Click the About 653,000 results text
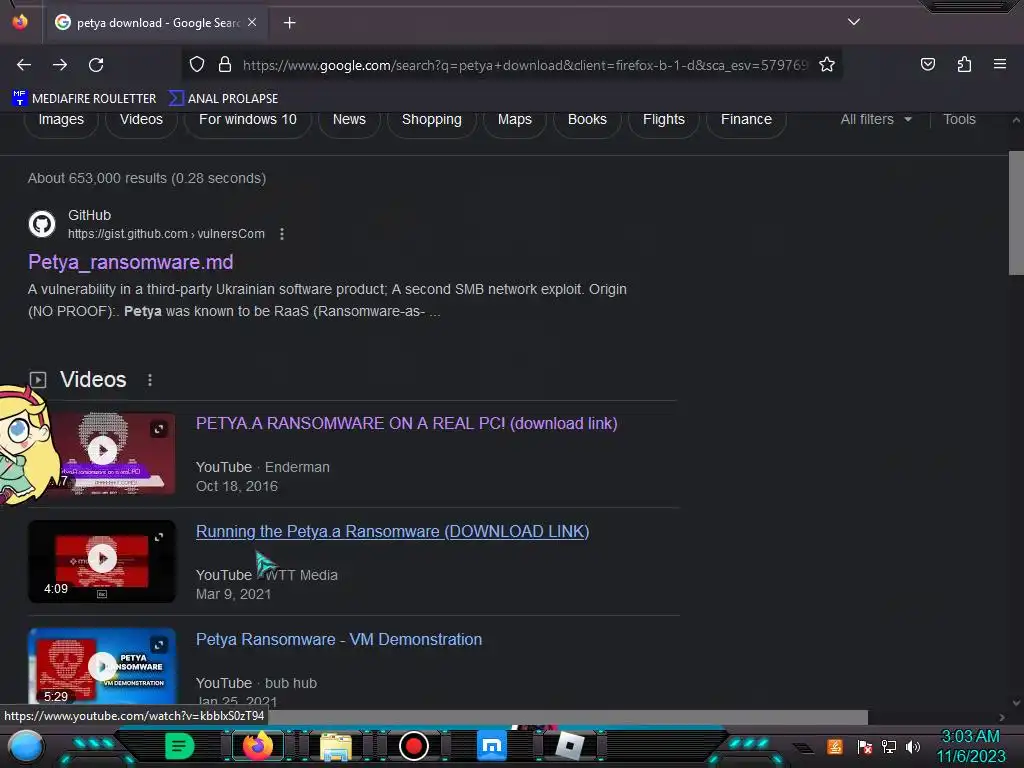This screenshot has height=768, width=1024. coord(147,178)
